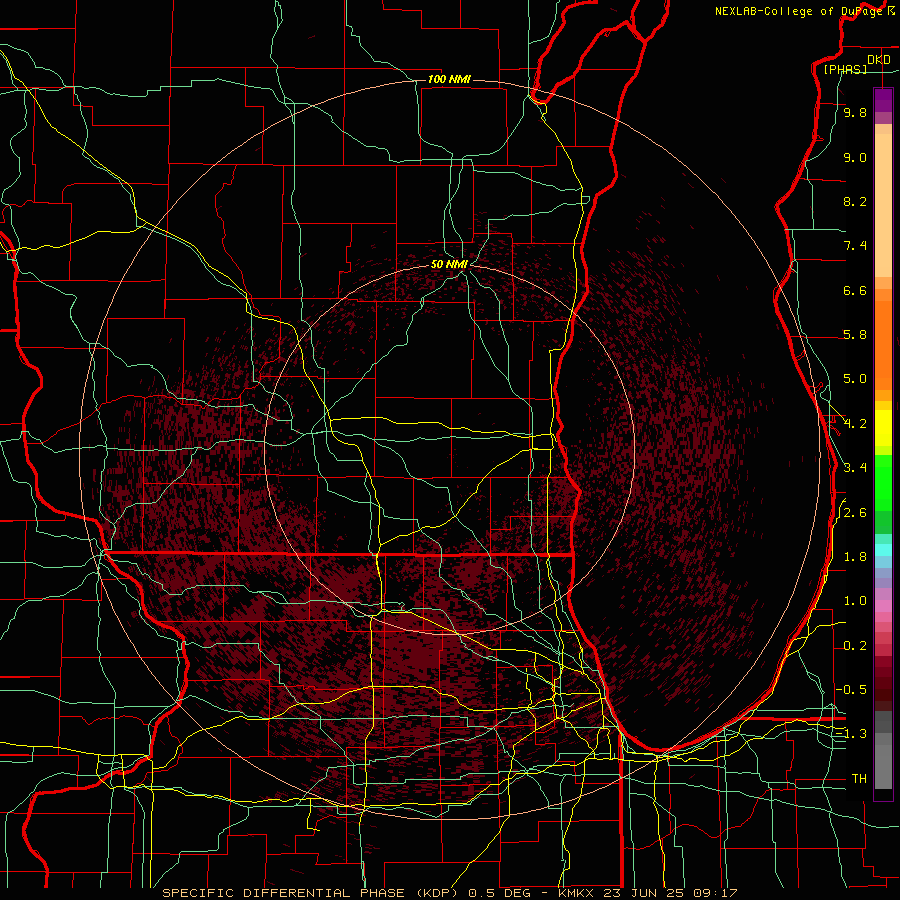This screenshot has width=900, height=900.
Task: Click the -1.3 legend value
Action: [x=851, y=734]
